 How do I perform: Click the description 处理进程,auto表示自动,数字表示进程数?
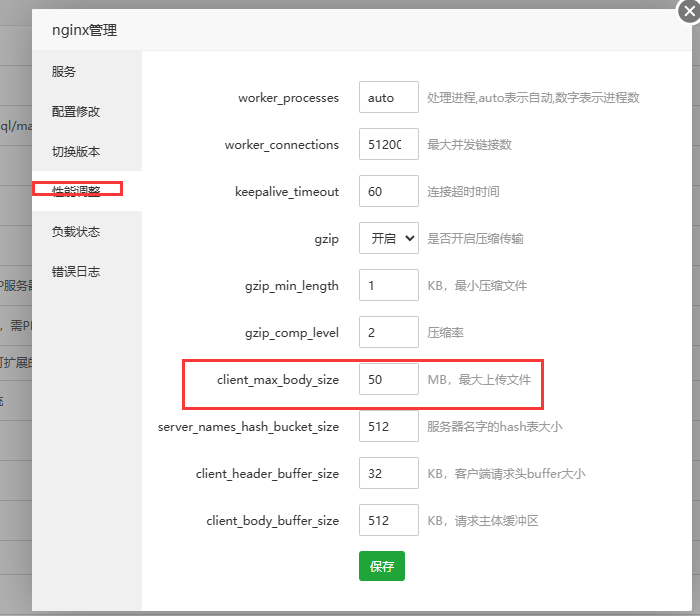(533, 98)
